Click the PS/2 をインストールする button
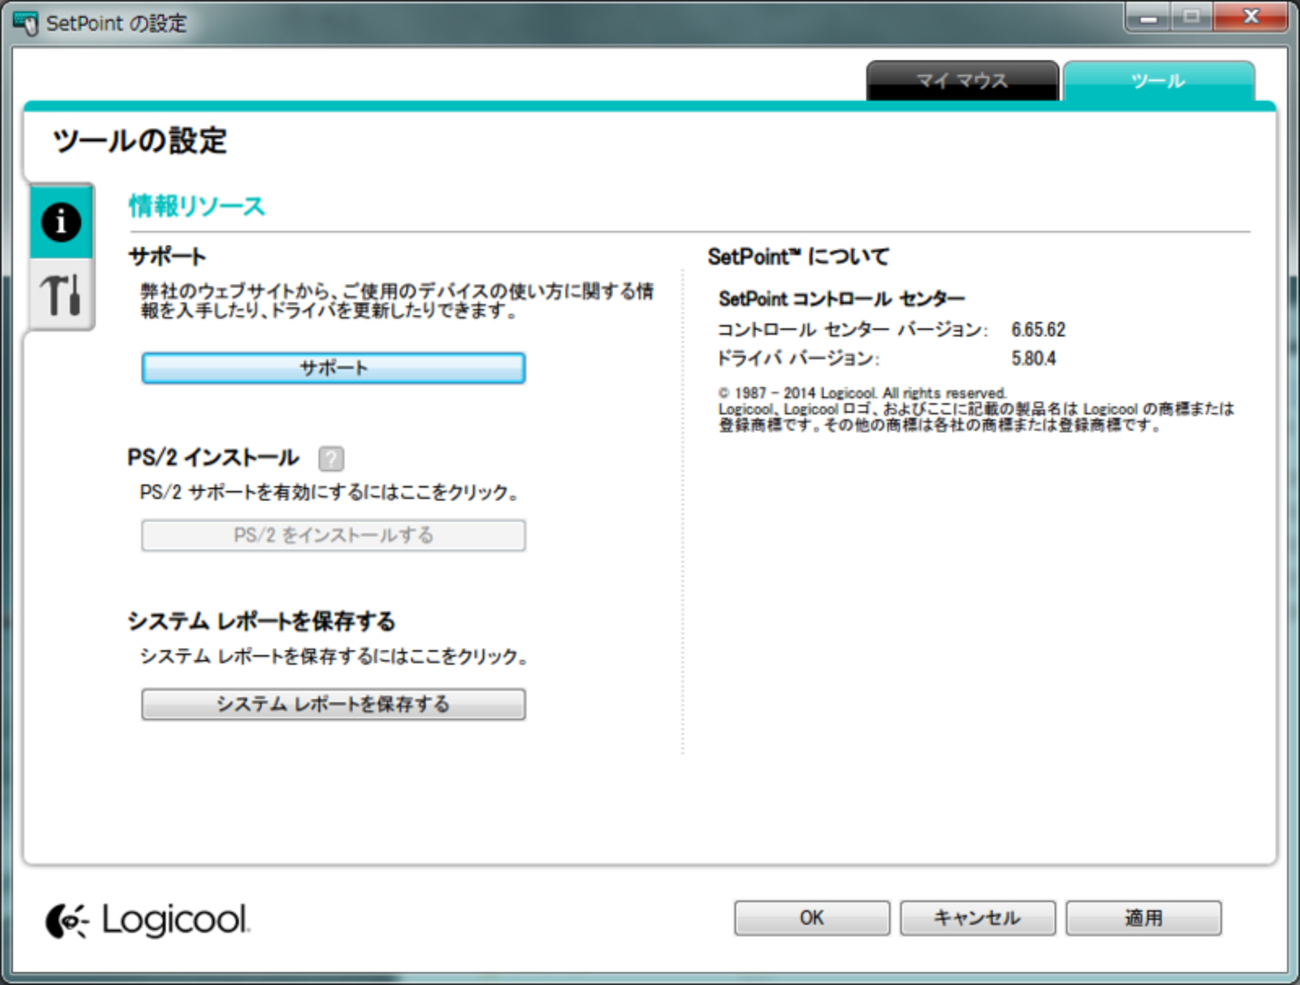The width and height of the screenshot is (1300, 985). [x=332, y=536]
